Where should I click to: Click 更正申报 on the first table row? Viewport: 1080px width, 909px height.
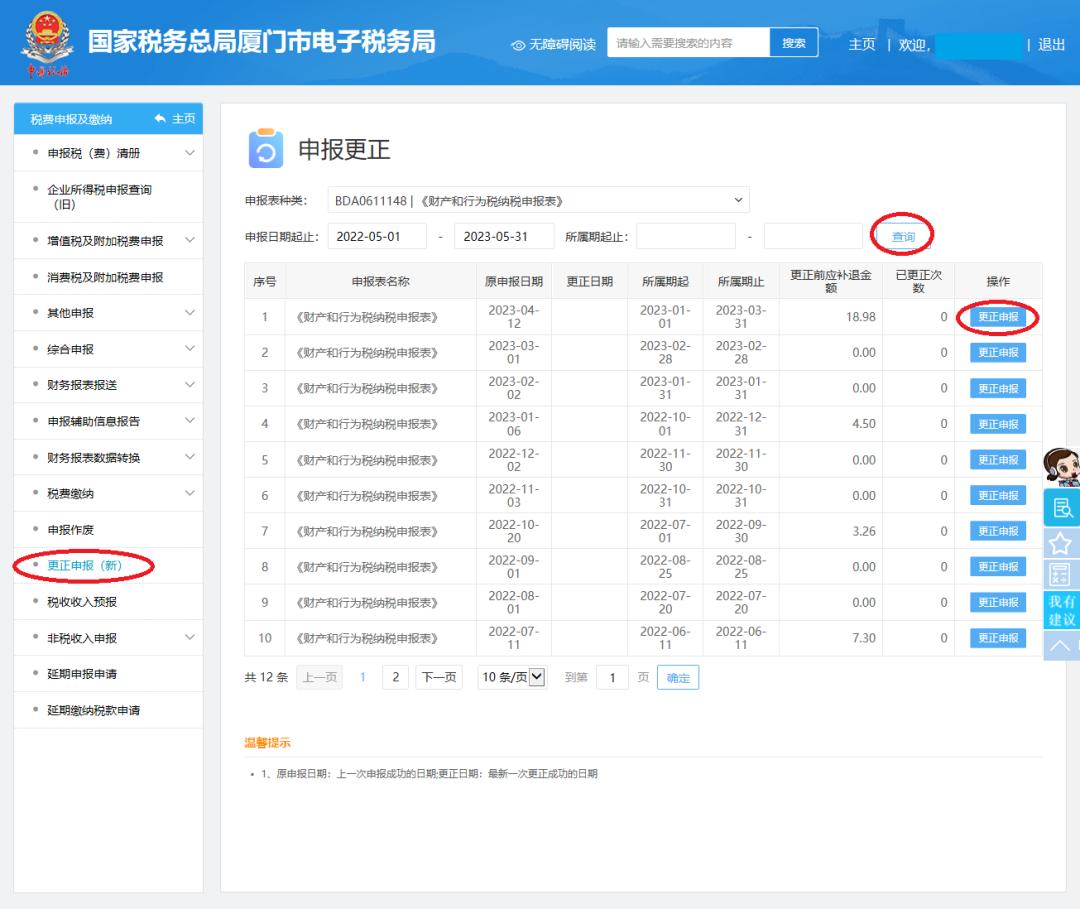click(996, 318)
